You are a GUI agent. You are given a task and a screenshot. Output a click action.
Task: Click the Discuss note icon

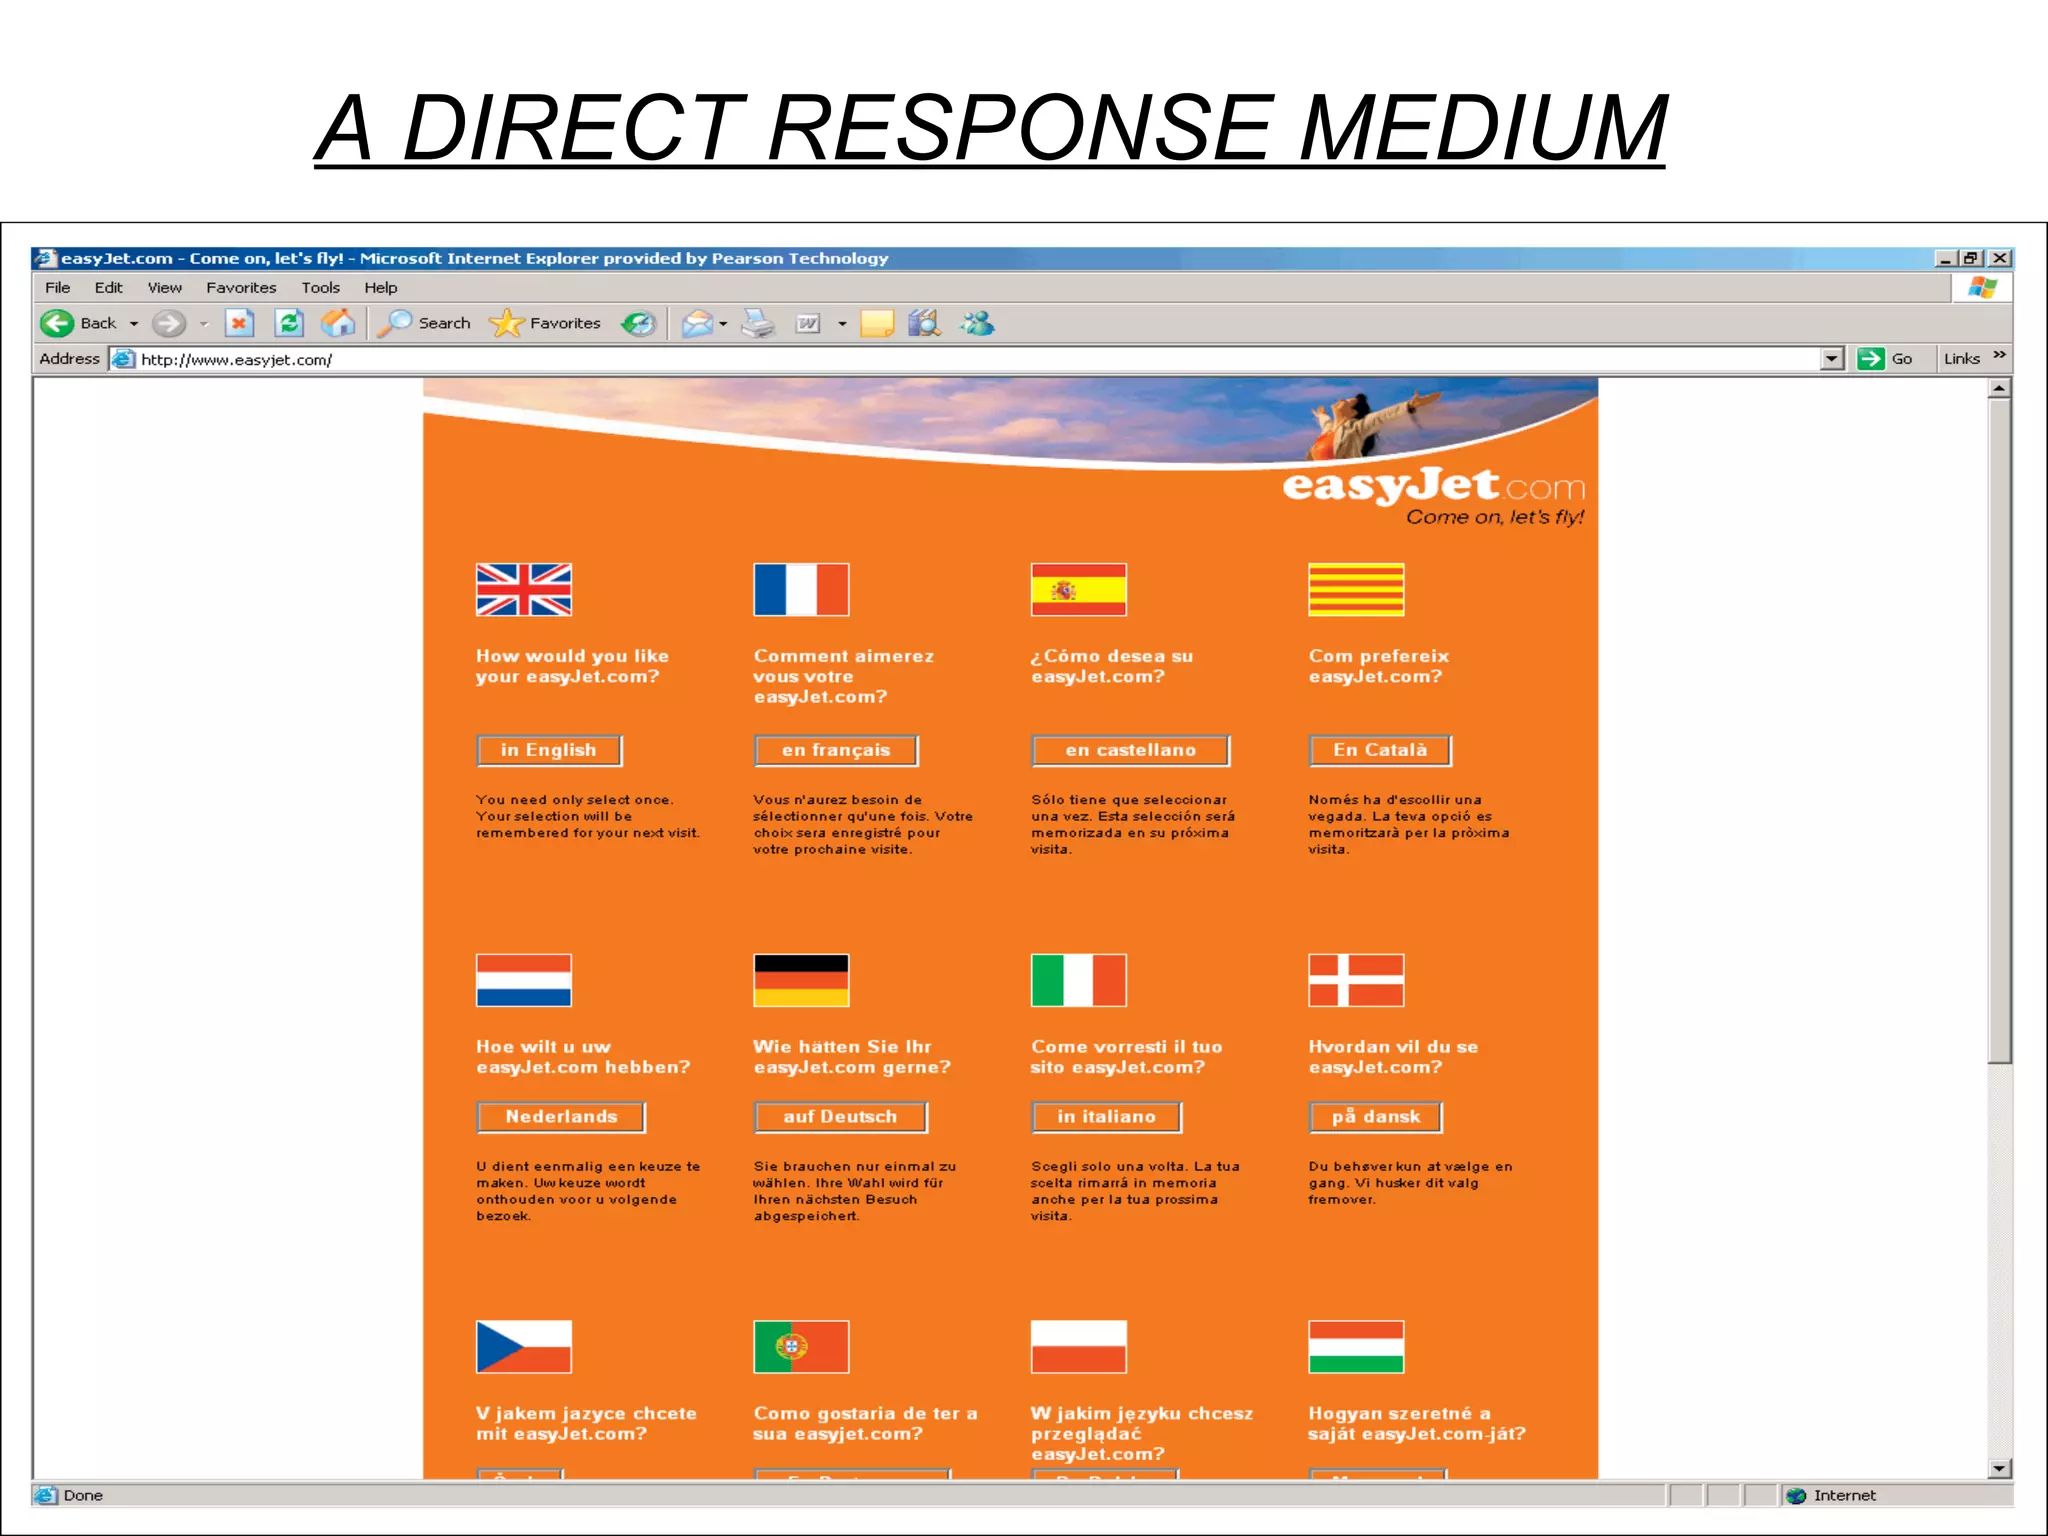(877, 323)
